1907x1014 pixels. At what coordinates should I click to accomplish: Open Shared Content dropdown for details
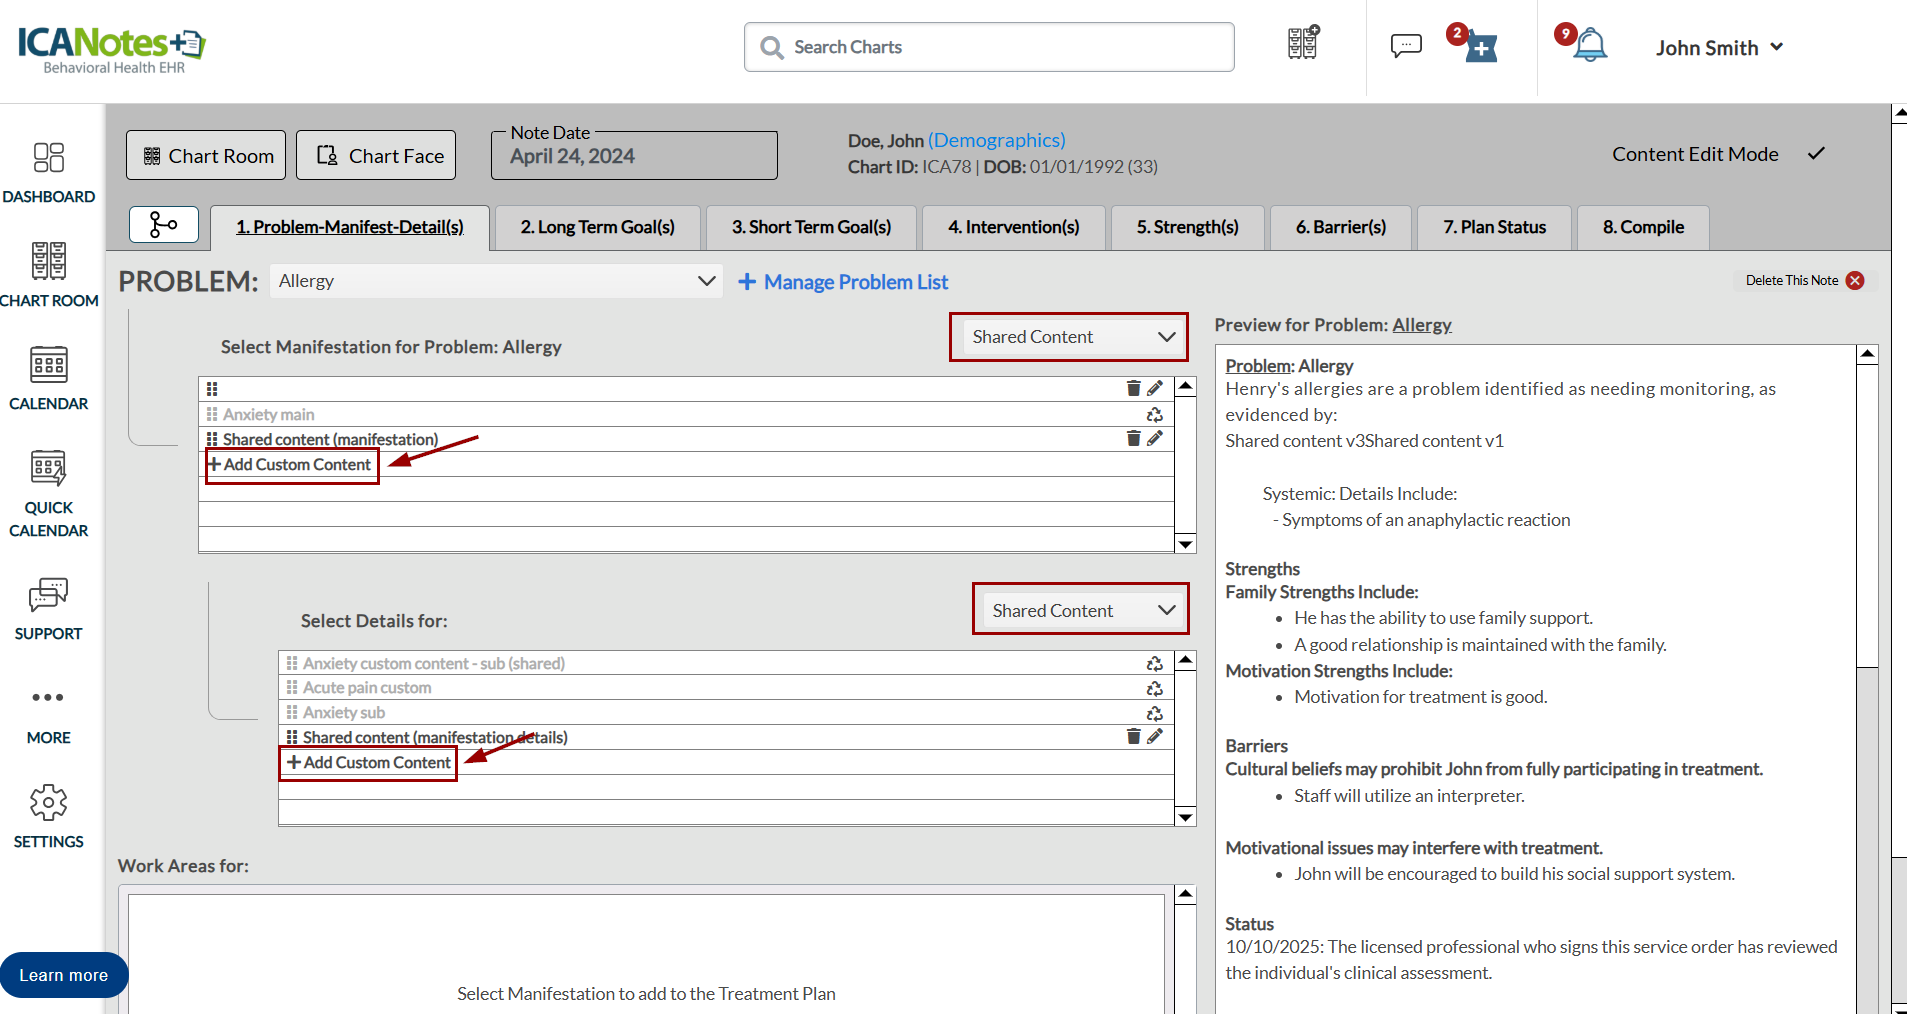(1081, 610)
